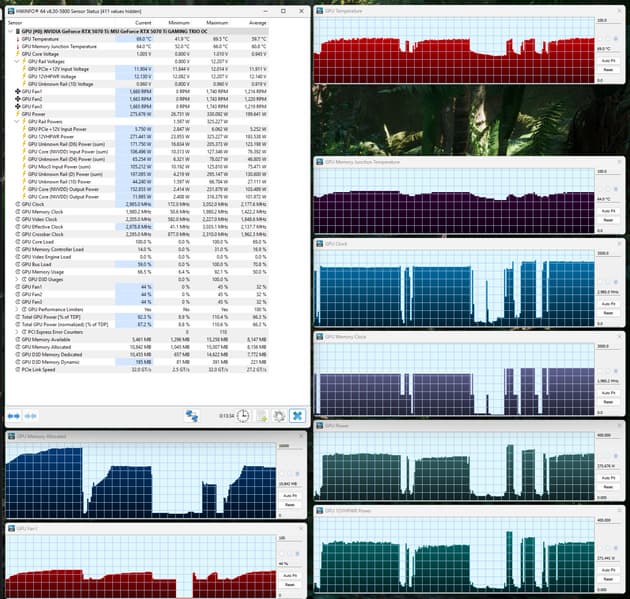Collapse the GPU Rail Powers group
The height and width of the screenshot is (599, 630).
(x=17, y=121)
